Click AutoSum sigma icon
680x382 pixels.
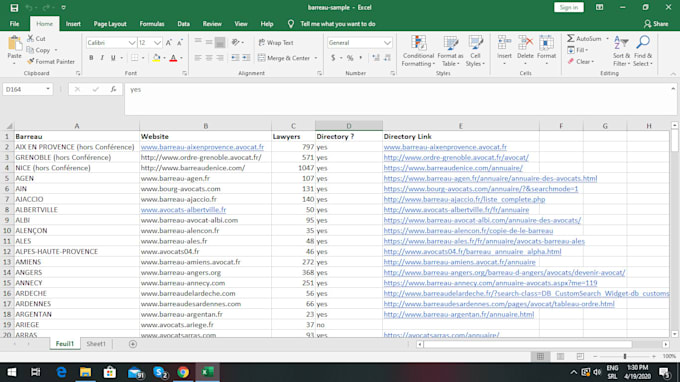(x=571, y=39)
